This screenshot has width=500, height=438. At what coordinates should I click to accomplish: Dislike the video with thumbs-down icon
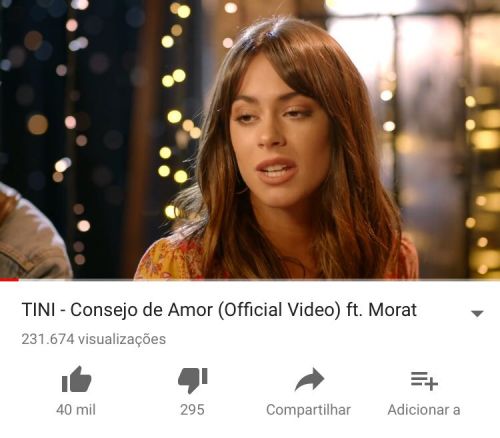click(193, 381)
